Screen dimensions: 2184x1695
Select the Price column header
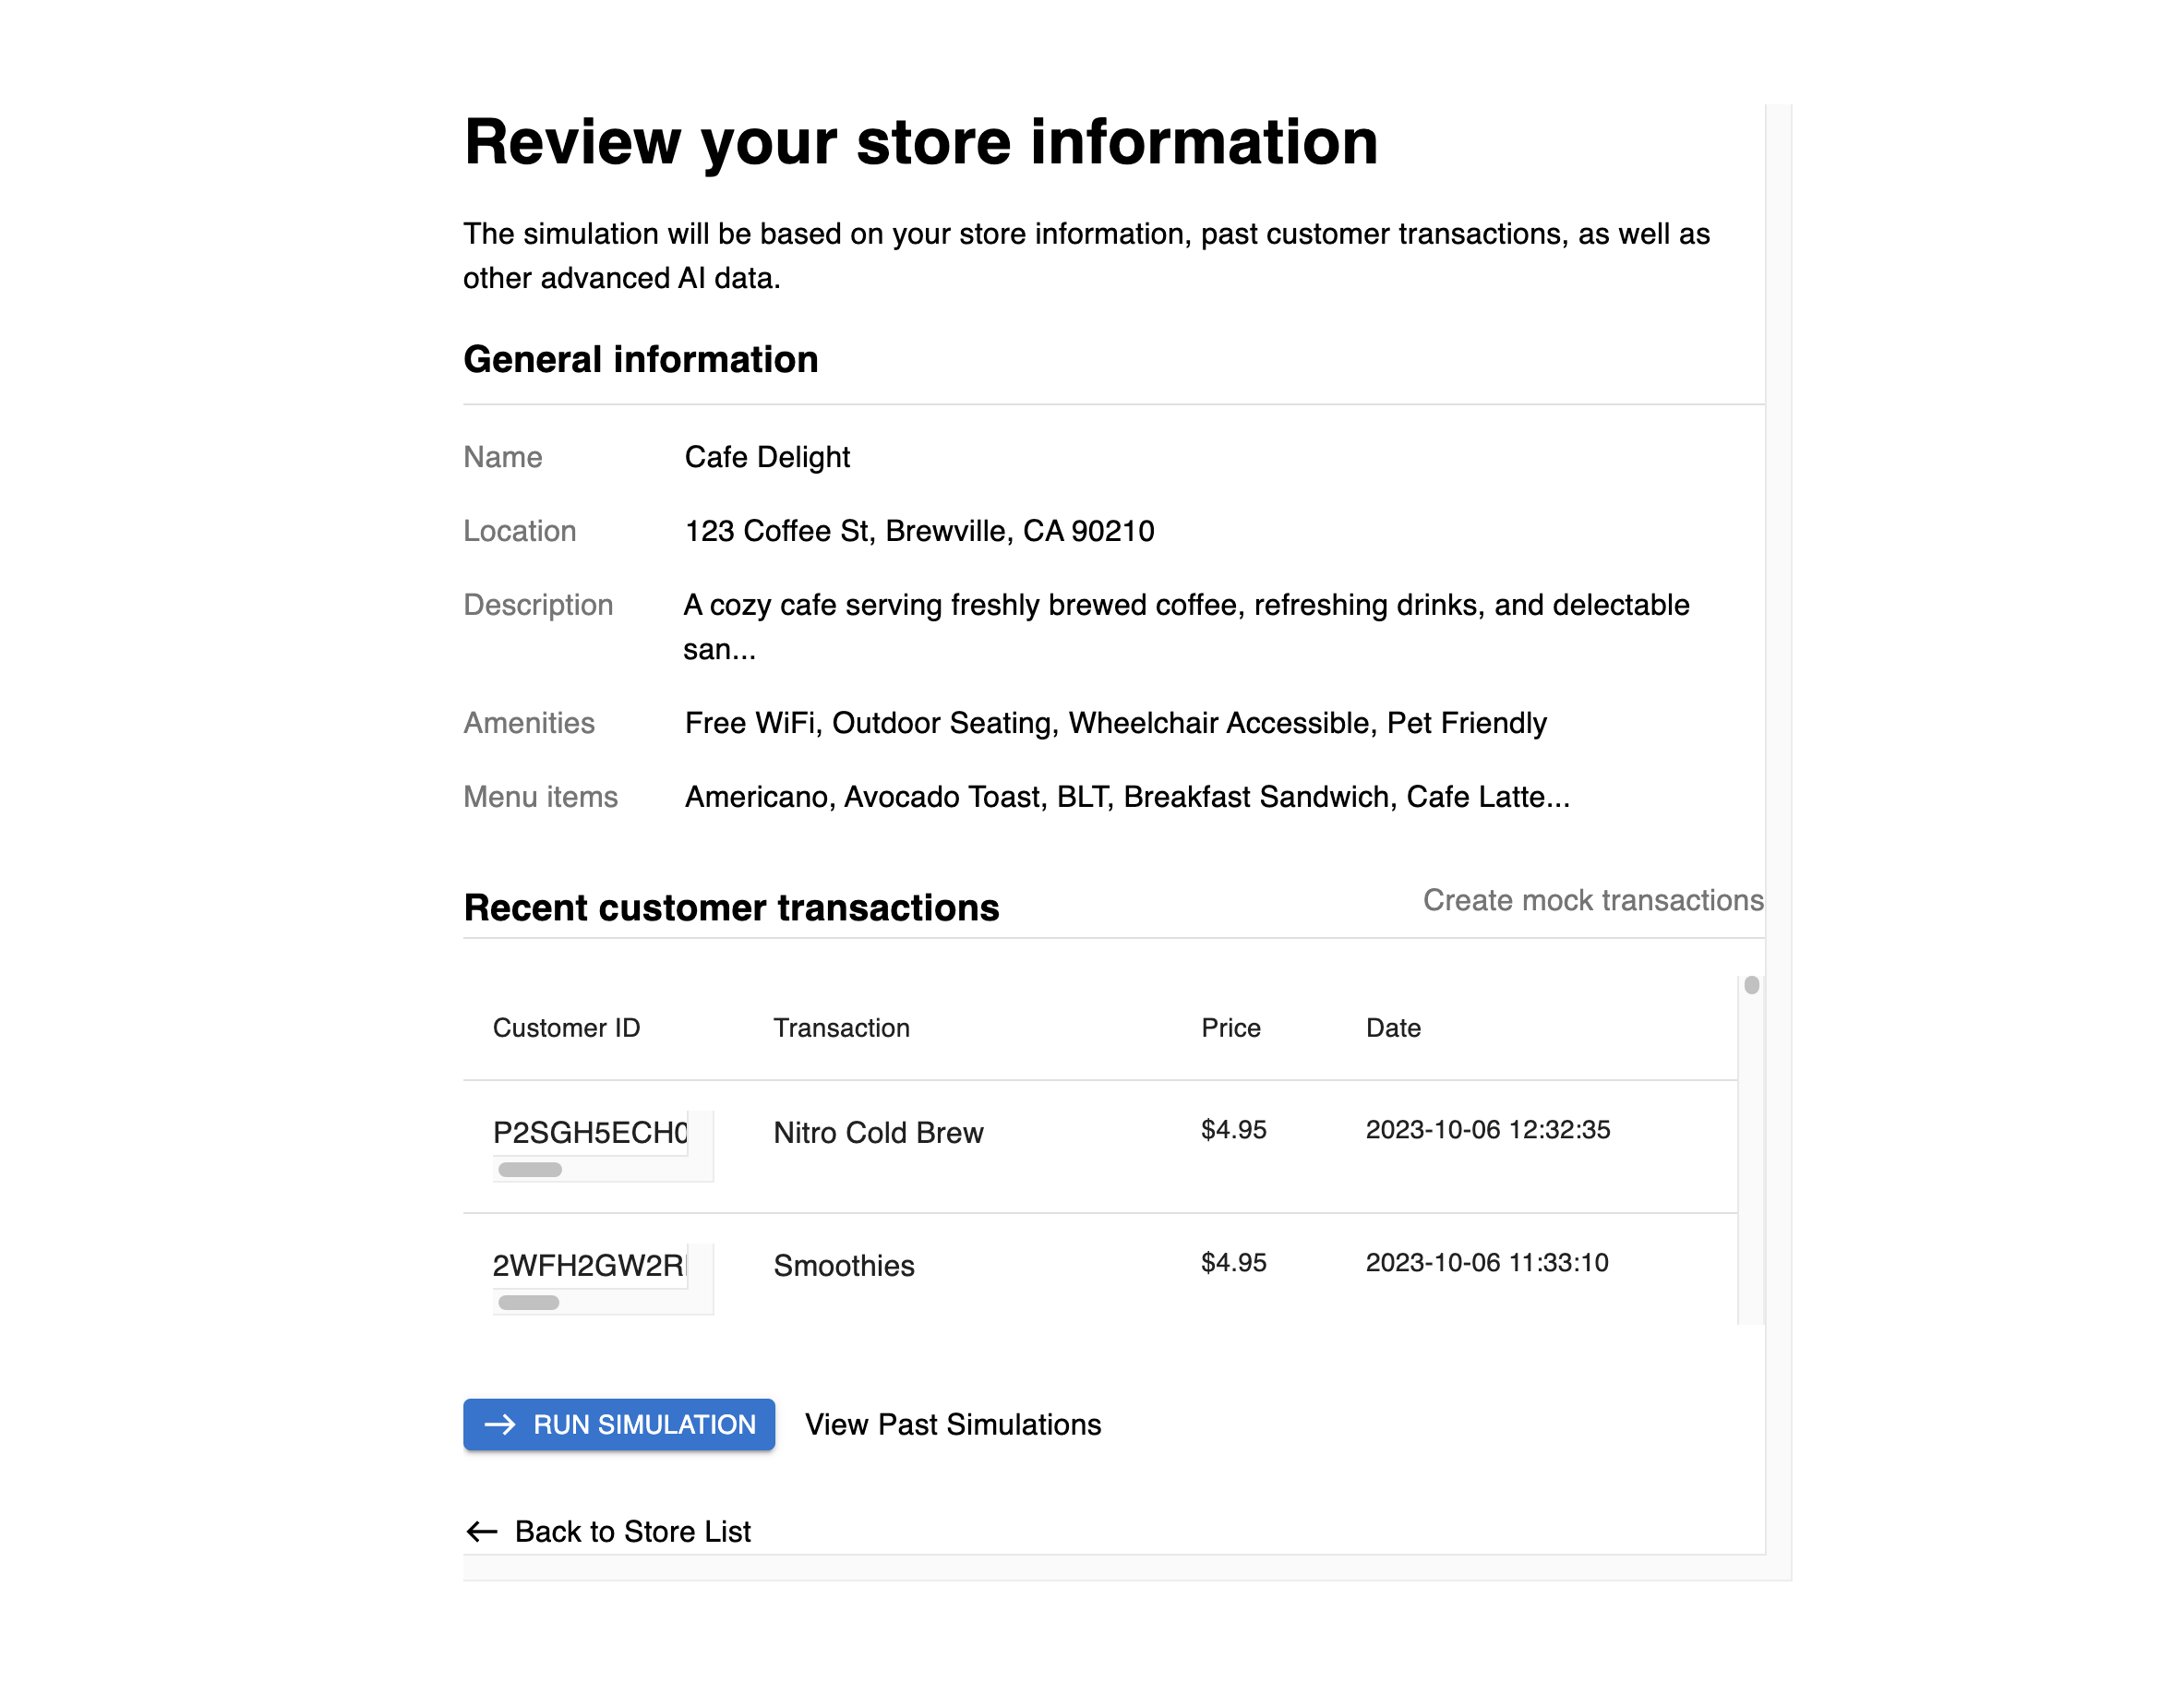(1230, 1028)
